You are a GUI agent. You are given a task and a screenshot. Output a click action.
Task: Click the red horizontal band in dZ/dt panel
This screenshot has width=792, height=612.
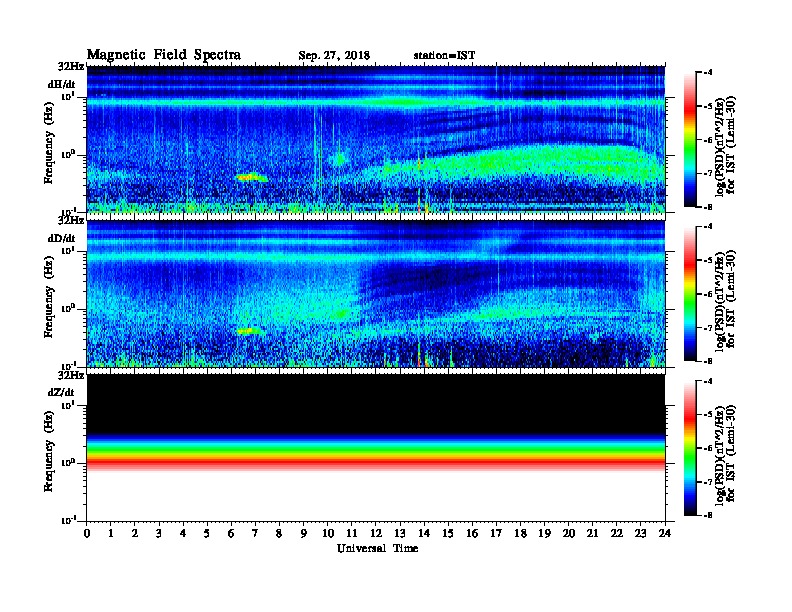pos(376,462)
